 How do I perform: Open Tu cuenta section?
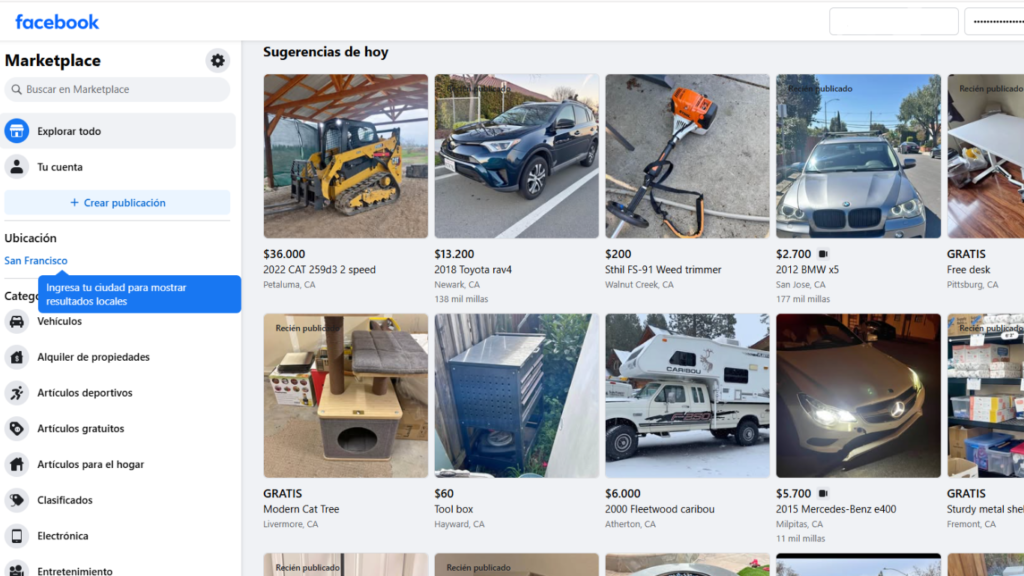118,167
